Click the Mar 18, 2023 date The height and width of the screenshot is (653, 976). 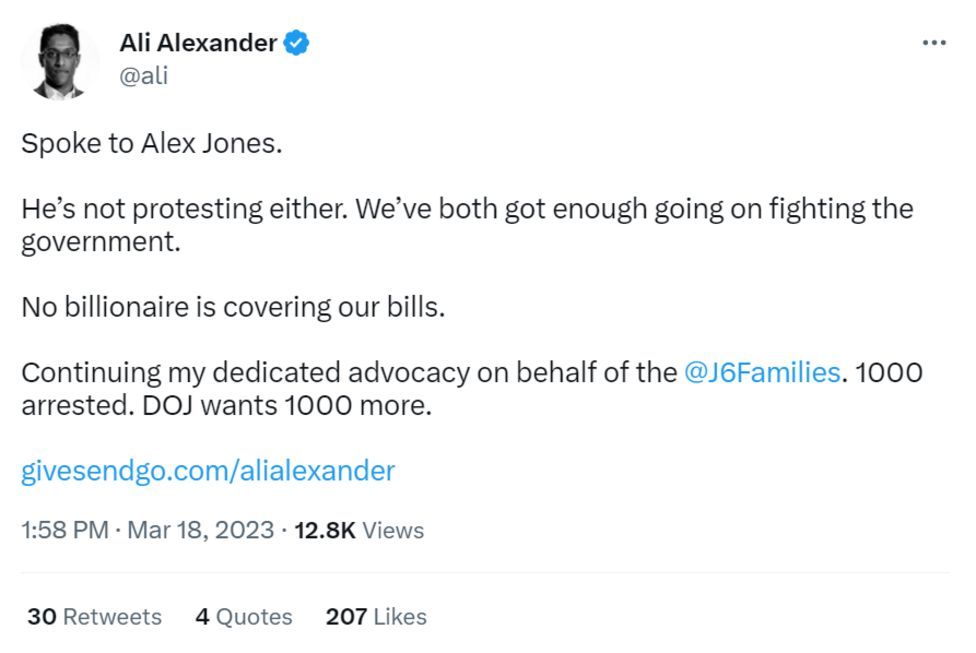200,530
